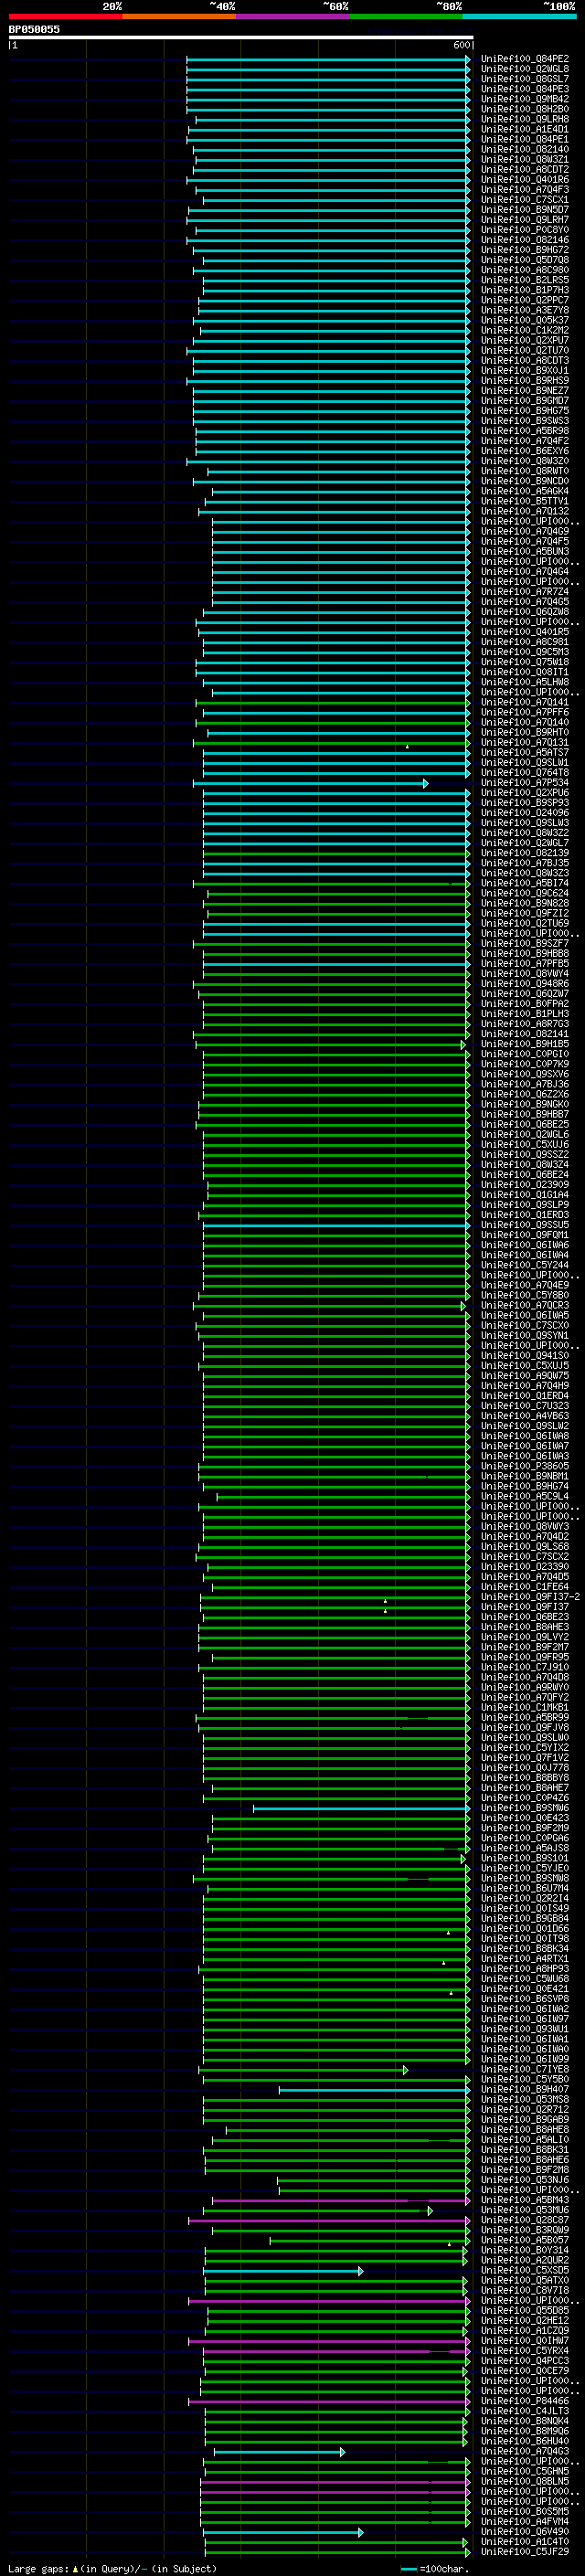585x2576 pixels.
Task: Click label UniRef100_B9XOJ1
Action: pos(525,371)
